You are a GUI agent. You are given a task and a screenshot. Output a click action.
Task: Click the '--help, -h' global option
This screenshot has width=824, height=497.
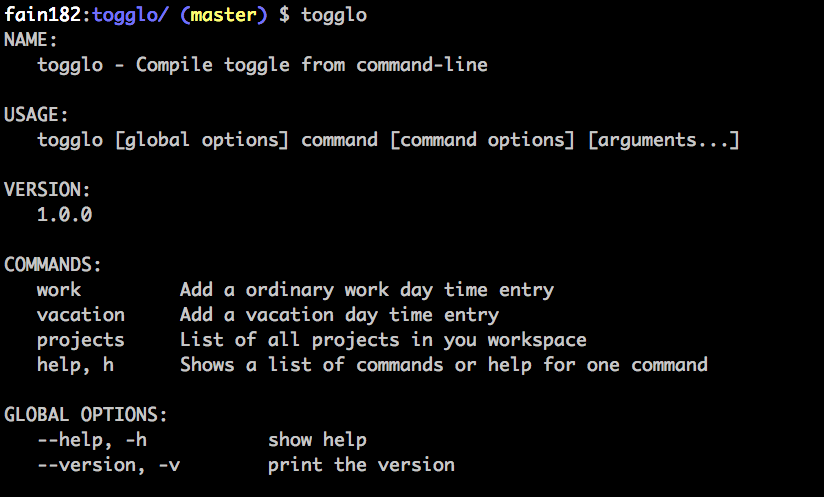click(x=92, y=440)
